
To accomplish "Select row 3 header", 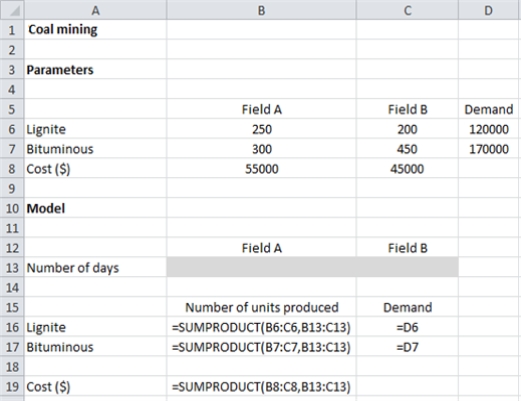I will pos(12,70).
